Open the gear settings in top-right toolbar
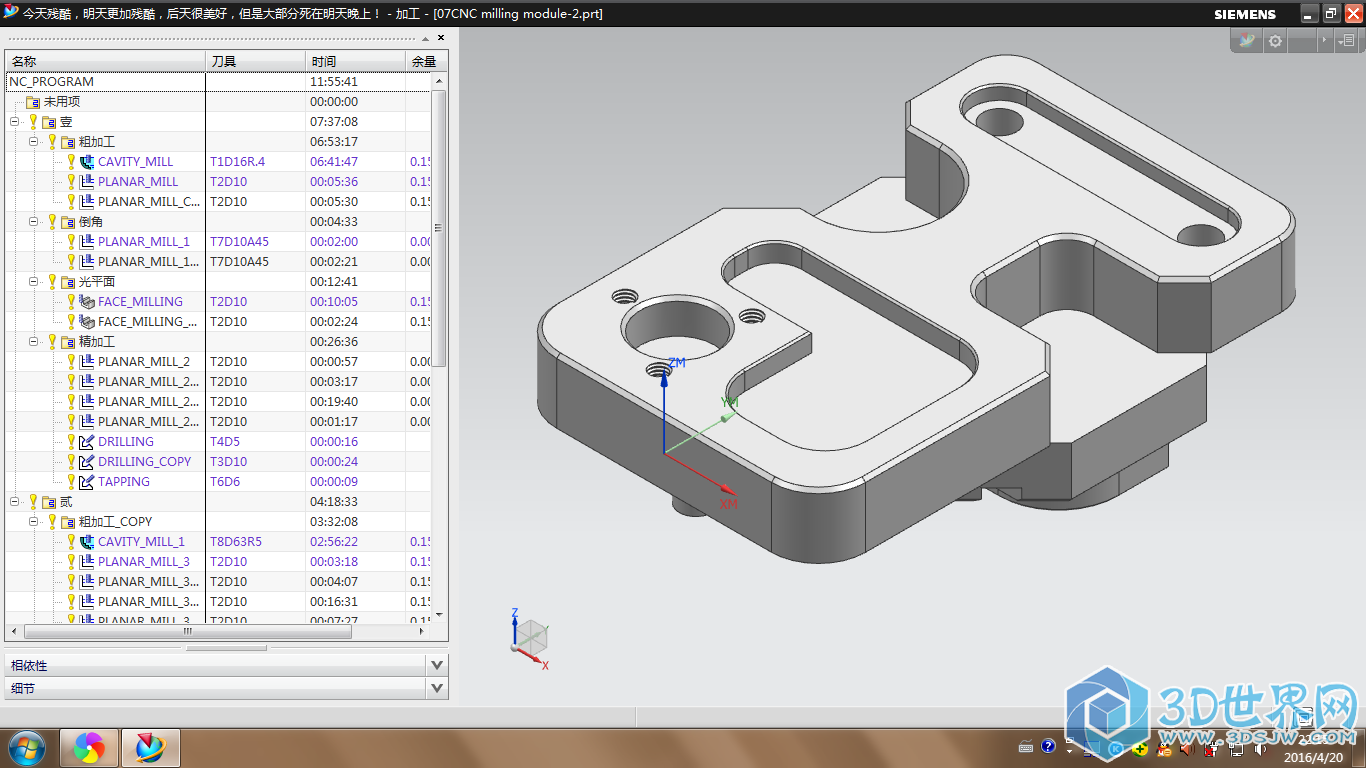The width and height of the screenshot is (1366, 768). click(x=1275, y=41)
